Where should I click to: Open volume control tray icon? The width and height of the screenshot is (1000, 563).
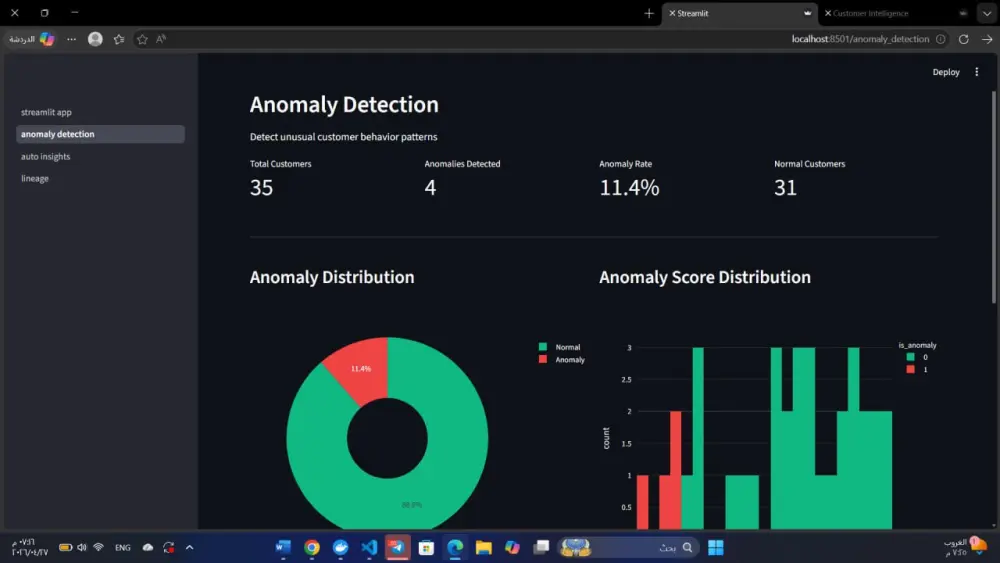pyautogui.click(x=82, y=548)
